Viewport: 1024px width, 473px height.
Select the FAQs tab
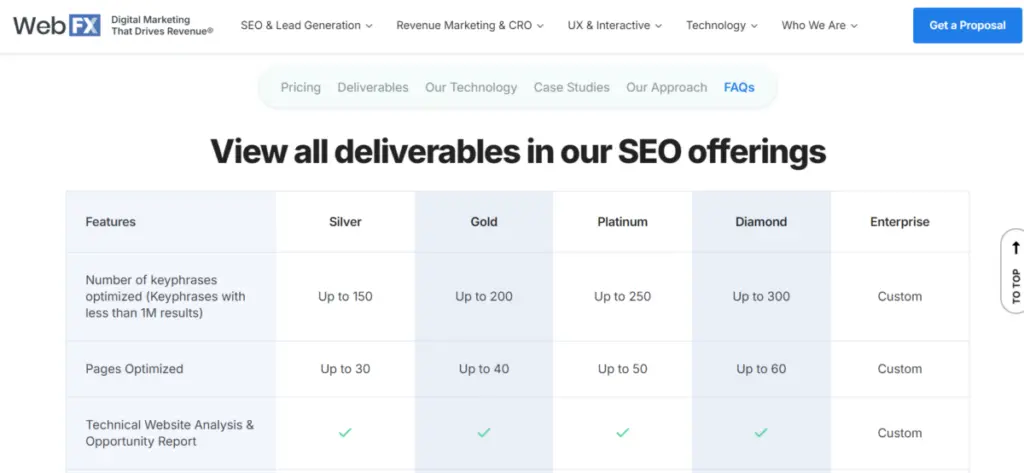coord(739,87)
